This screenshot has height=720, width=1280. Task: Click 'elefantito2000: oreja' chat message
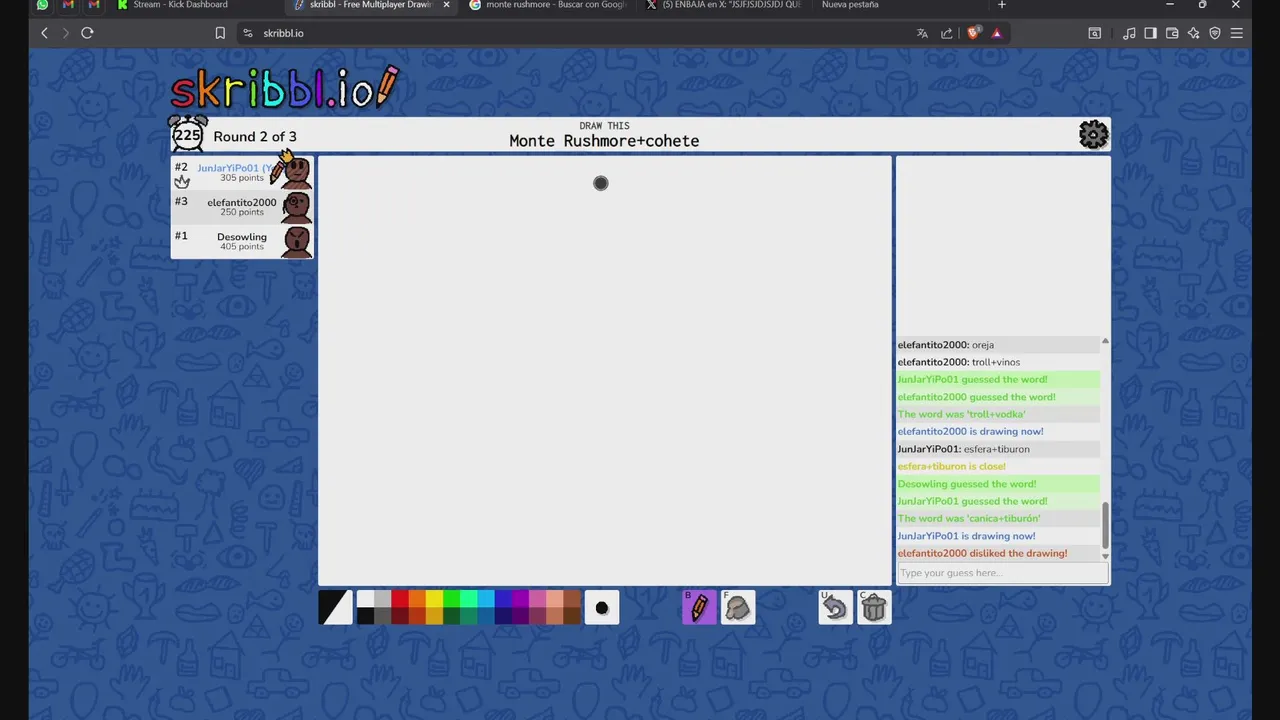point(945,345)
